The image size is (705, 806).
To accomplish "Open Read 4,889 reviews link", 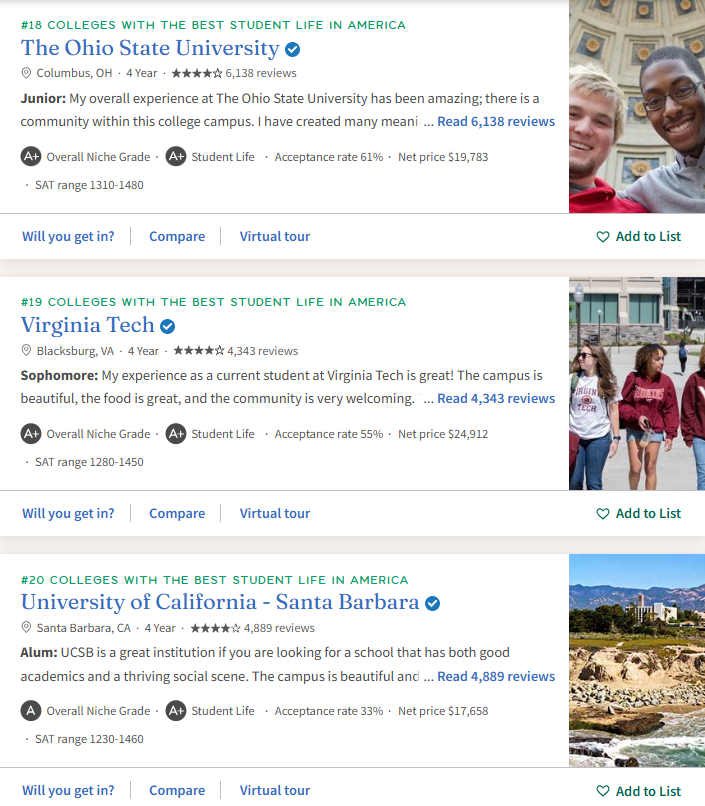I will click(x=496, y=676).
